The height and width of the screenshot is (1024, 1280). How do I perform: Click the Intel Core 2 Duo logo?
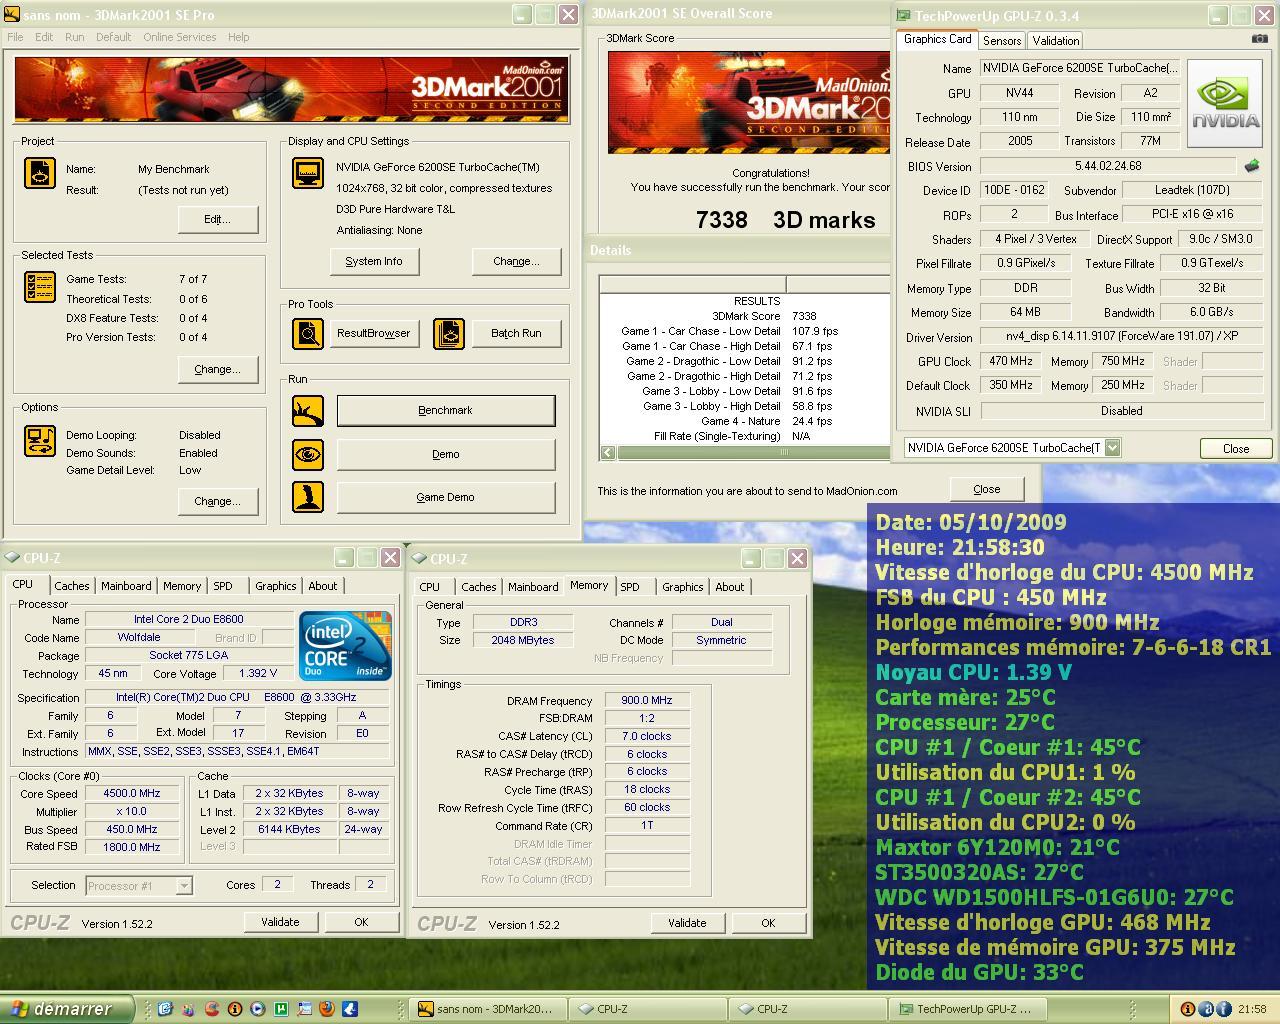(x=346, y=646)
